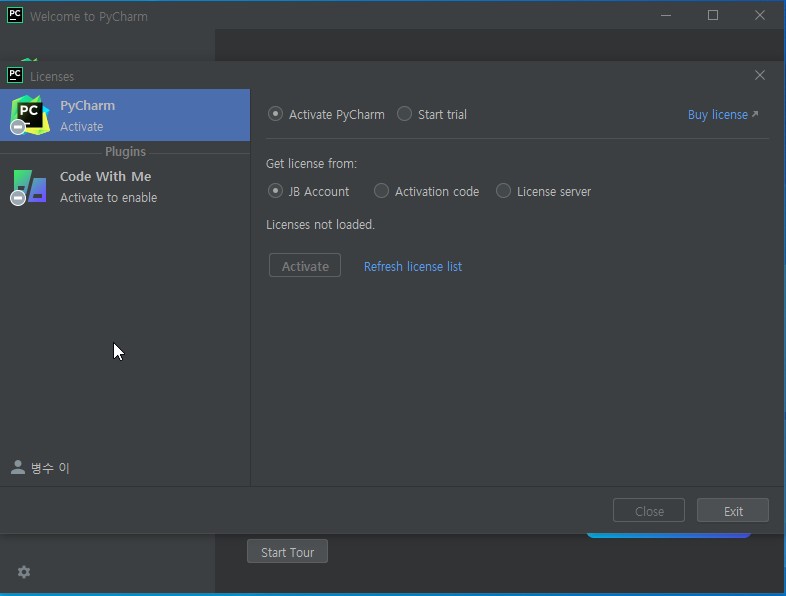Close the Welcome to PyCharm window
Image resolution: width=786 pixels, height=596 pixels.
[760, 15]
